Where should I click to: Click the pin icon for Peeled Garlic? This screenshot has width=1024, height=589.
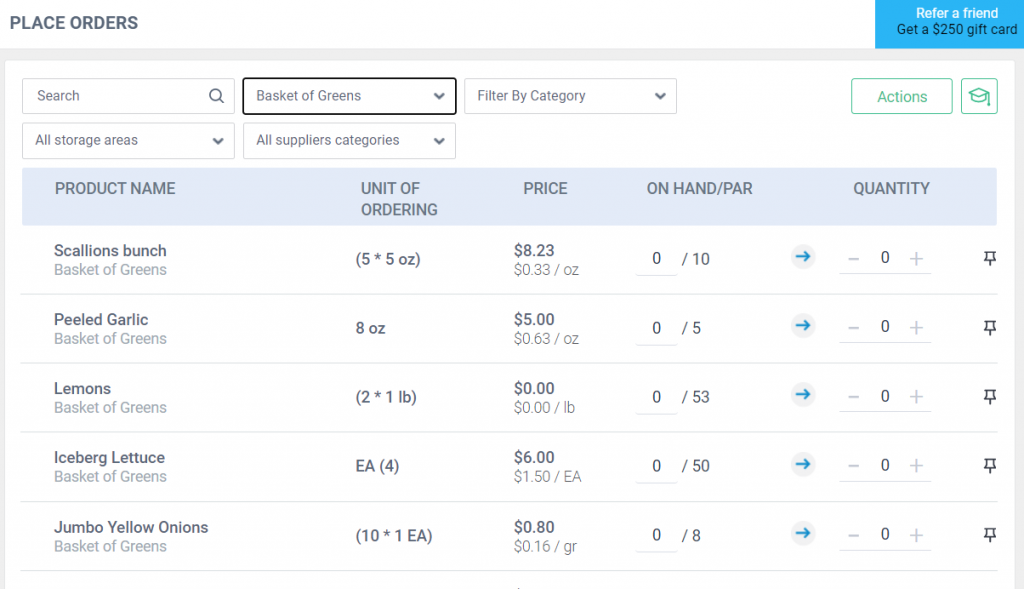coord(989,327)
